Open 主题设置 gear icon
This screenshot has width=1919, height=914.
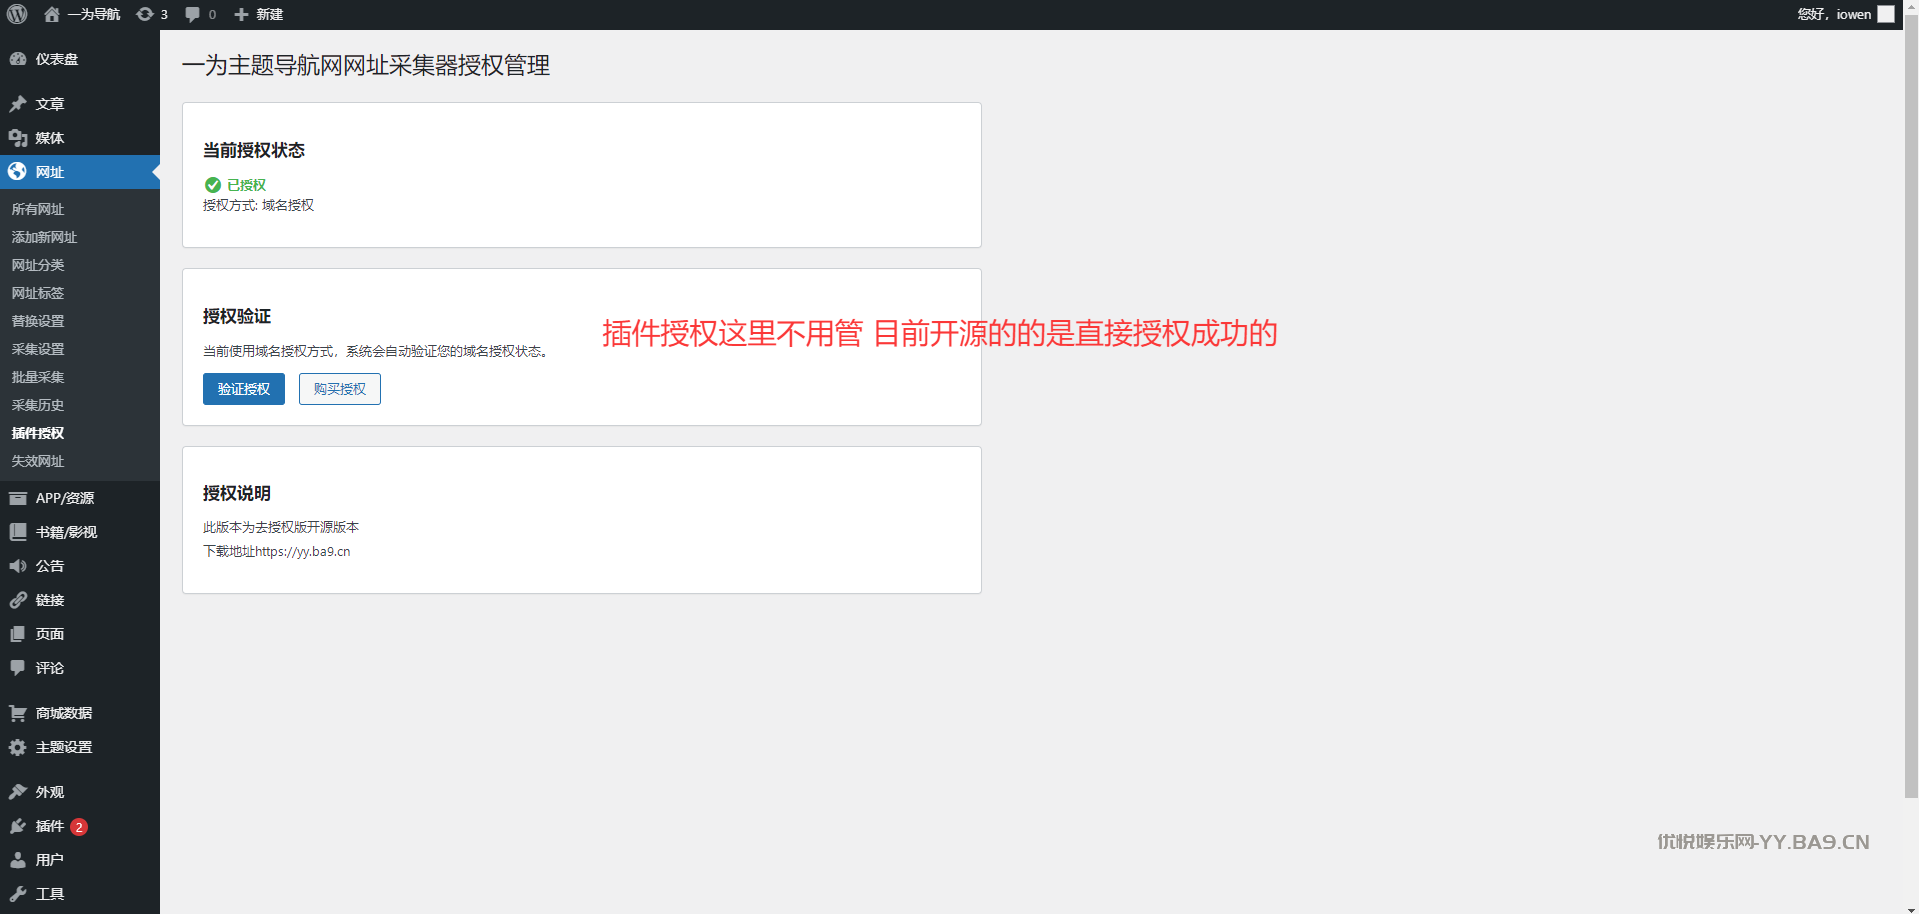tap(18, 747)
